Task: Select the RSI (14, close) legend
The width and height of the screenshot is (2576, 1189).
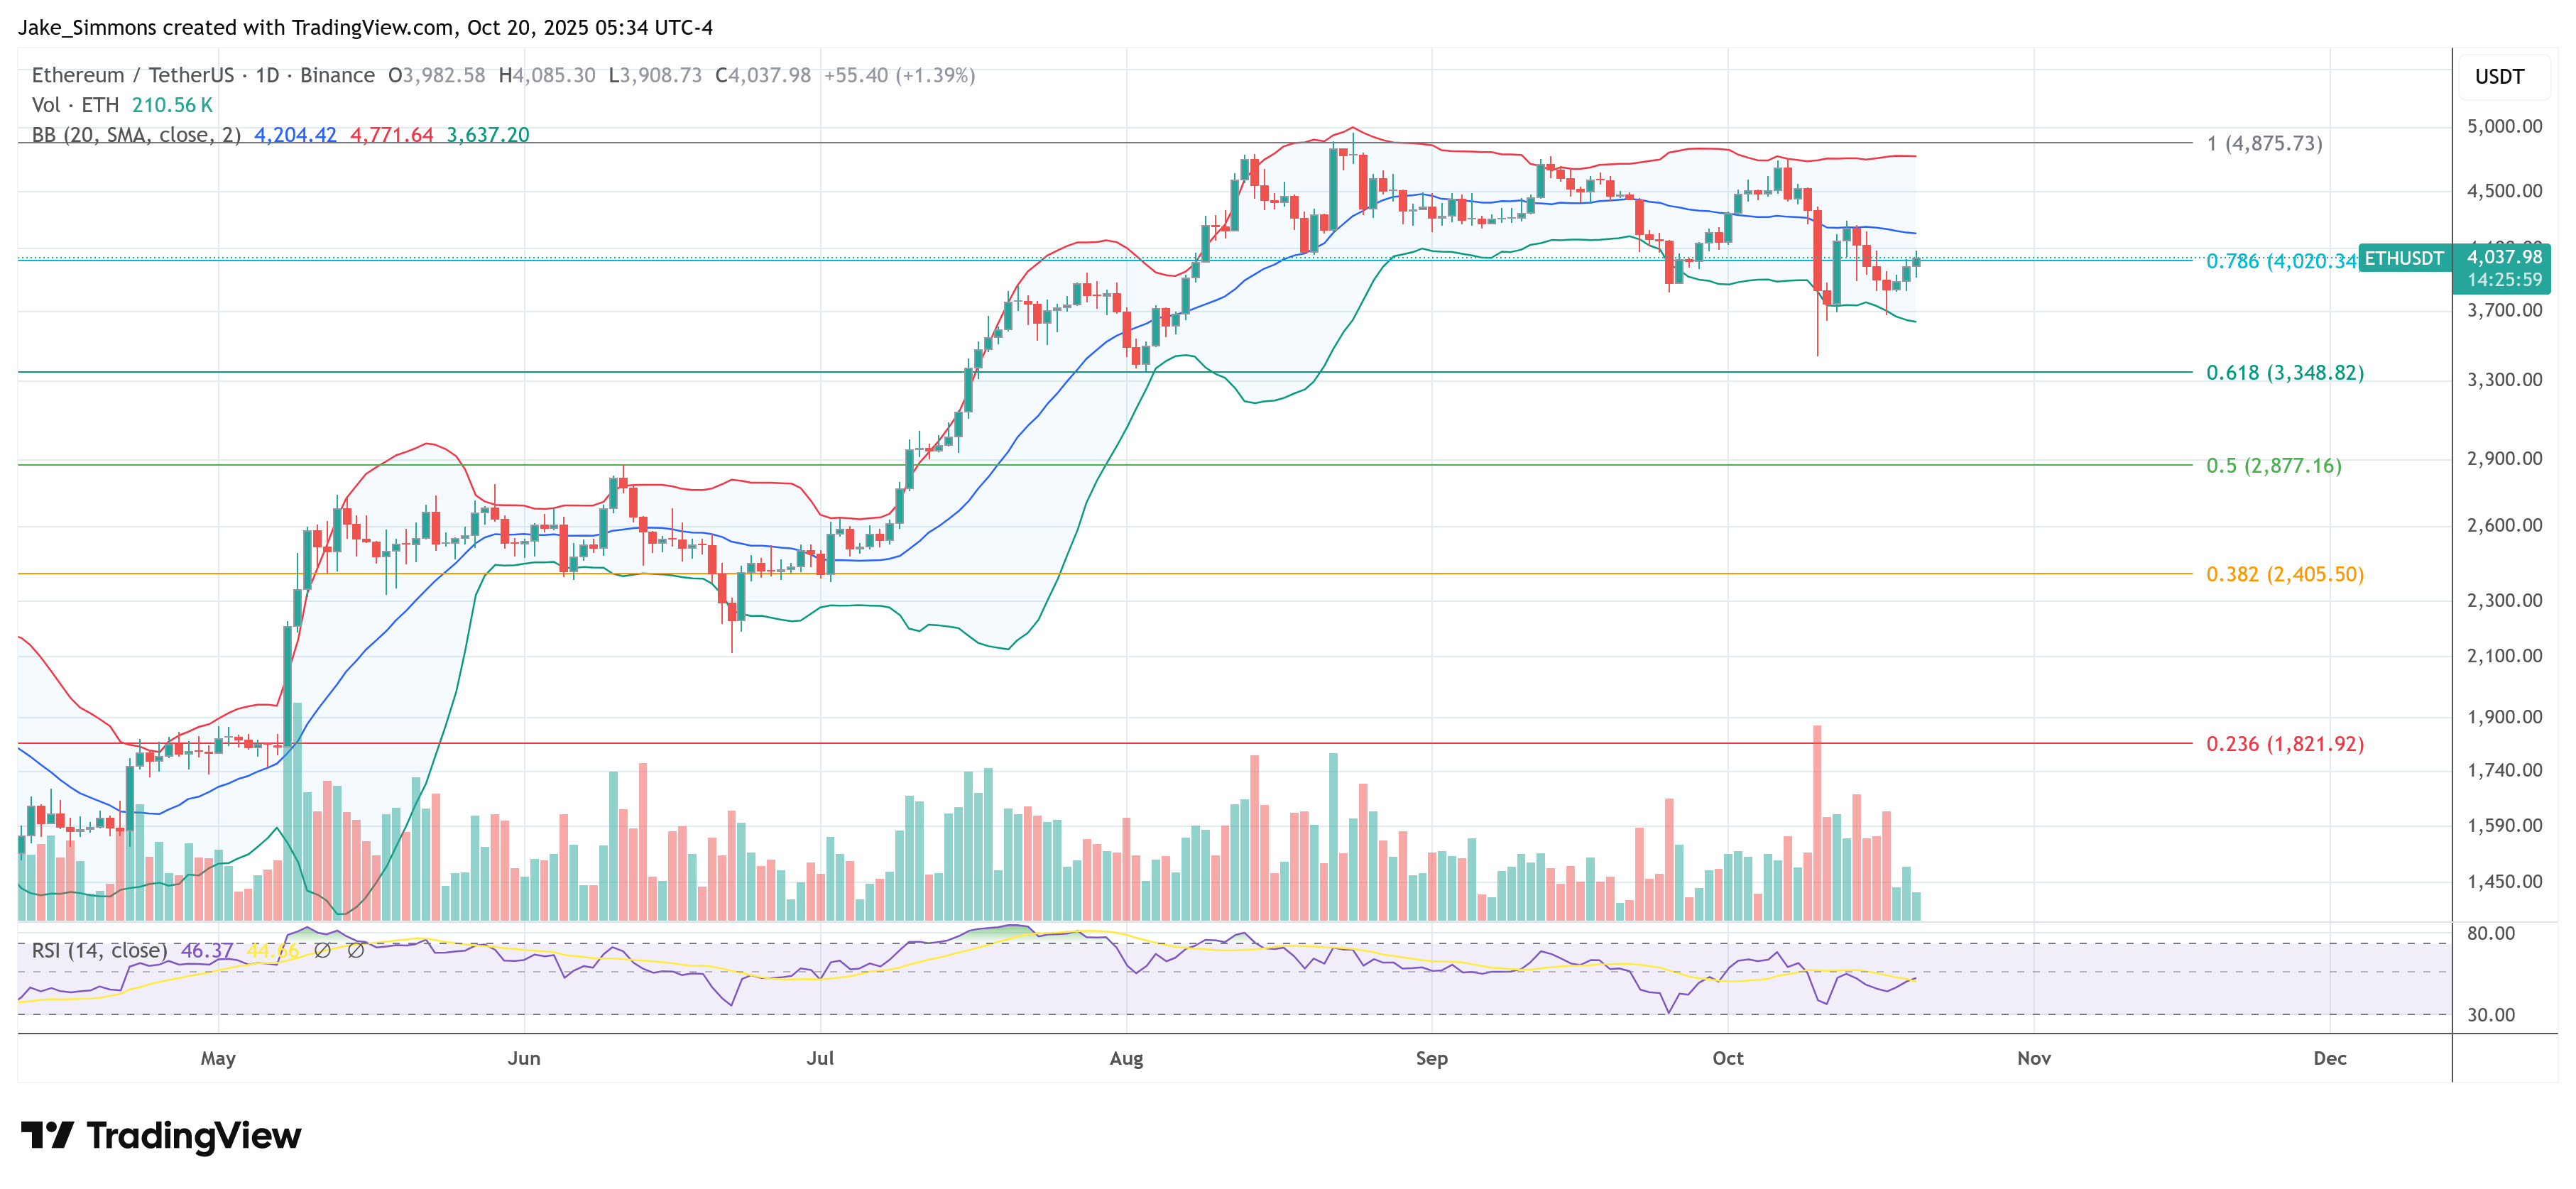Action: (99, 950)
